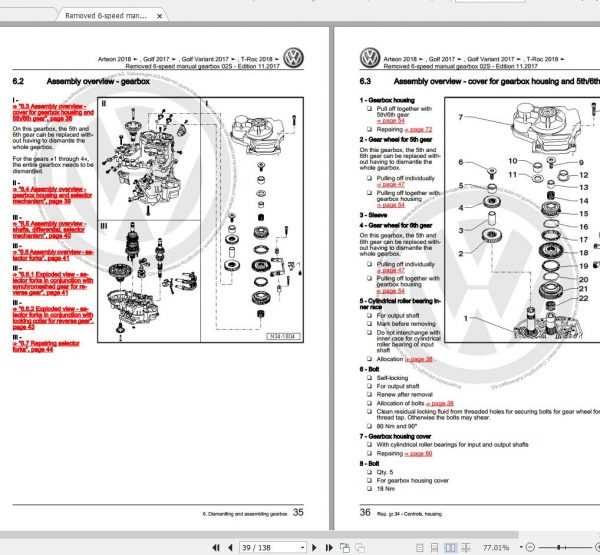This screenshot has height=555, width=600.
Task: Click '8 - Bolt' item text
Action: click(369, 464)
